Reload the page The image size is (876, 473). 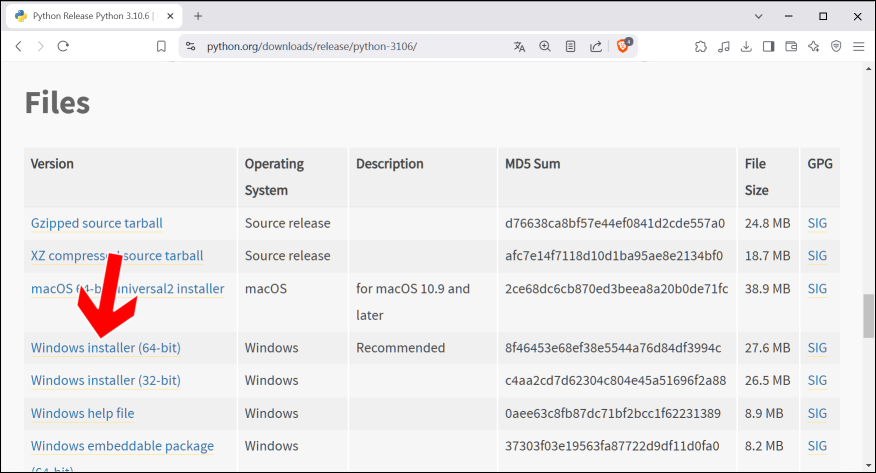(x=63, y=46)
